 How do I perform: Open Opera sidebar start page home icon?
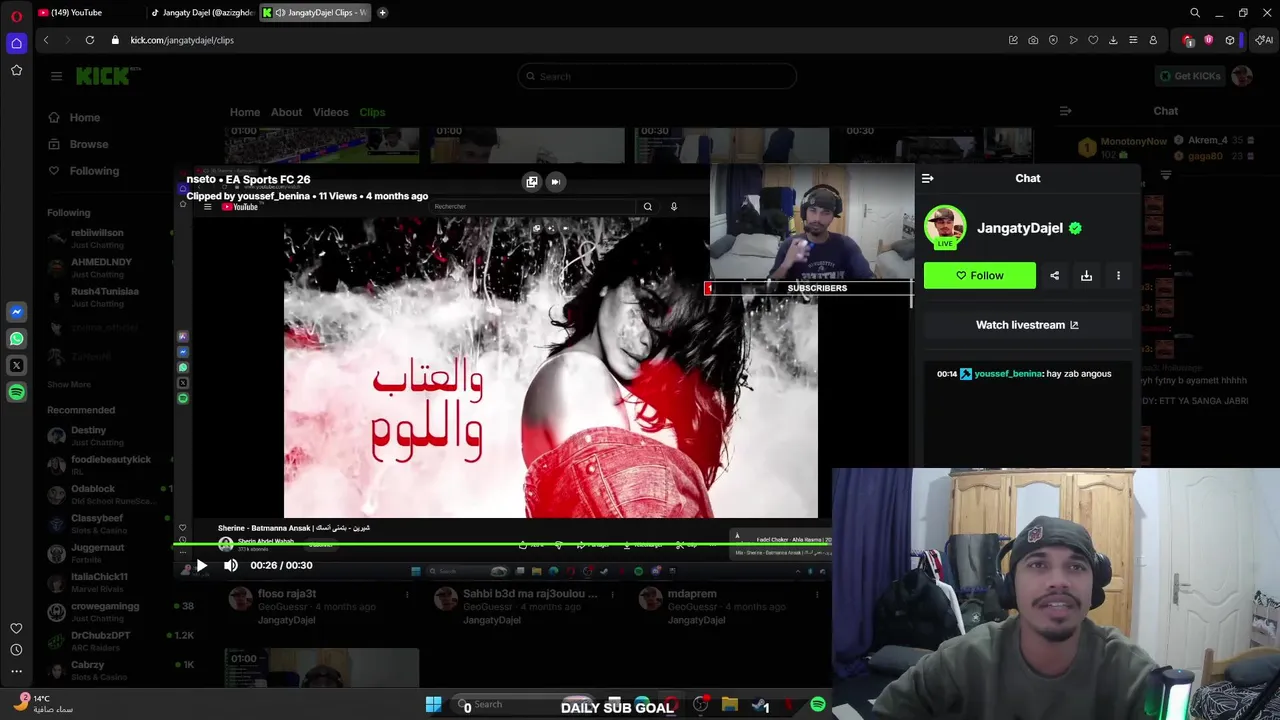tap(16, 43)
